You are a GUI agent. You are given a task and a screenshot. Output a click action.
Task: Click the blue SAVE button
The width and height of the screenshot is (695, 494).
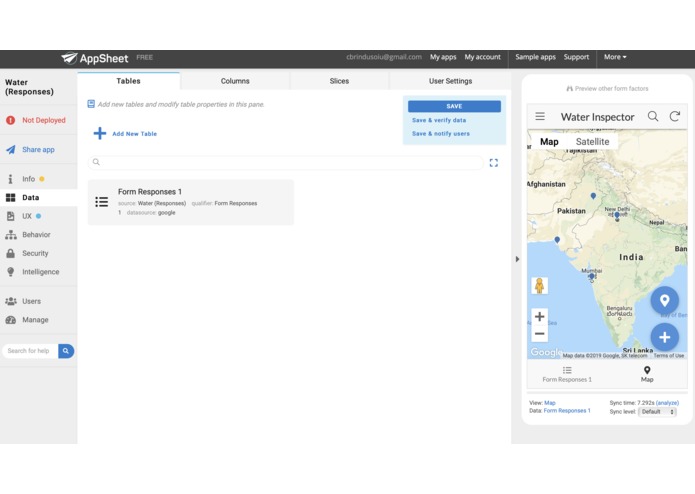454,106
